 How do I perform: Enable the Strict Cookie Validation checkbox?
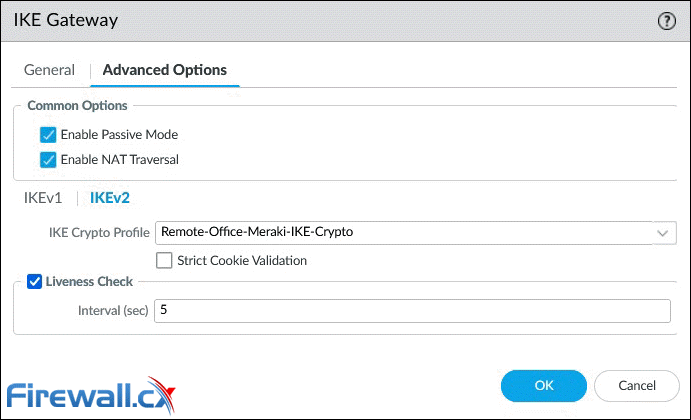[x=164, y=260]
